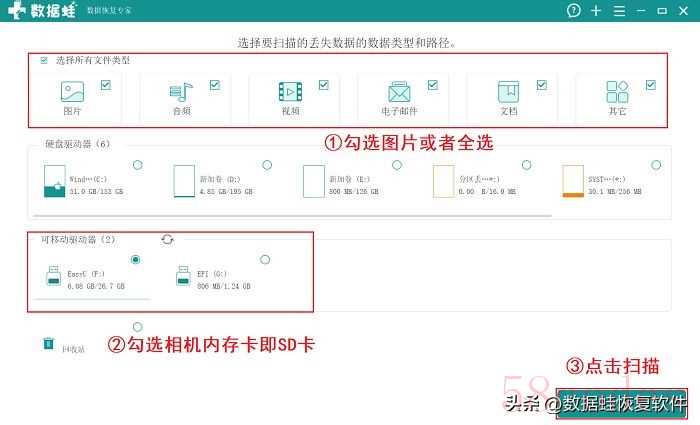
Task: Close the 数据蛙 window
Action: [x=683, y=11]
